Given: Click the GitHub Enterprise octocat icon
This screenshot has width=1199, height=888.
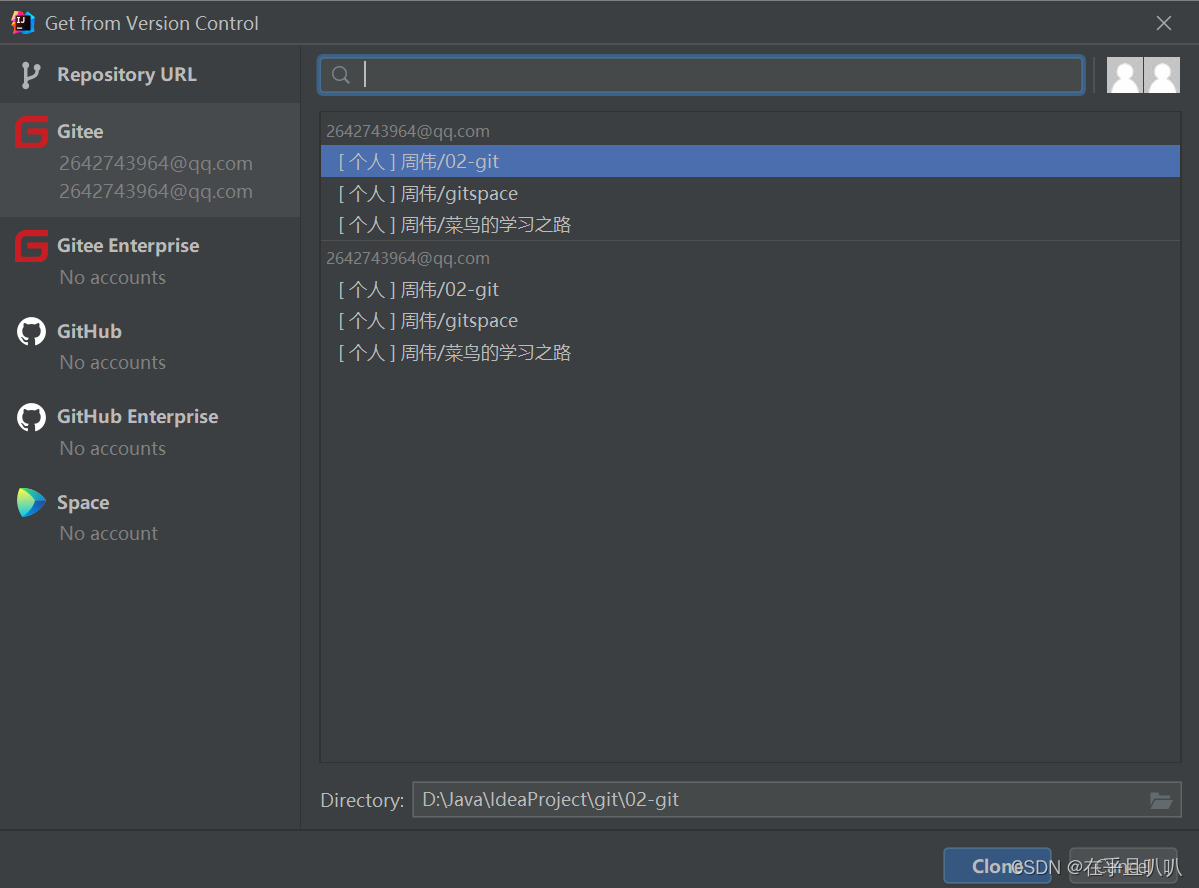Looking at the screenshot, I should pyautogui.click(x=31, y=417).
